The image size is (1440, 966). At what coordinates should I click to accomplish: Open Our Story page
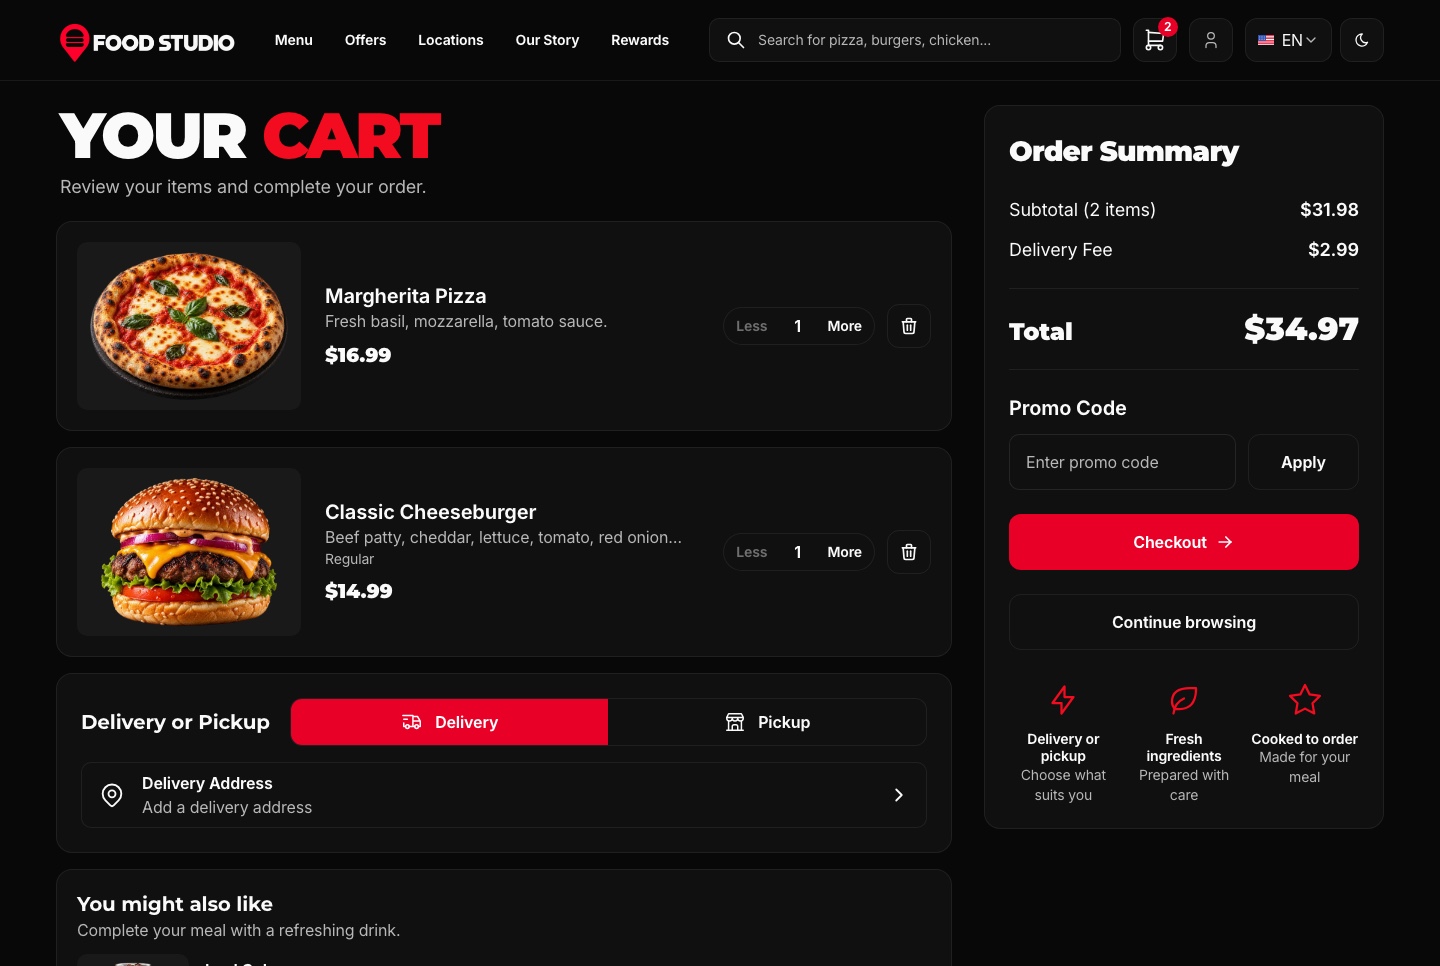click(547, 40)
